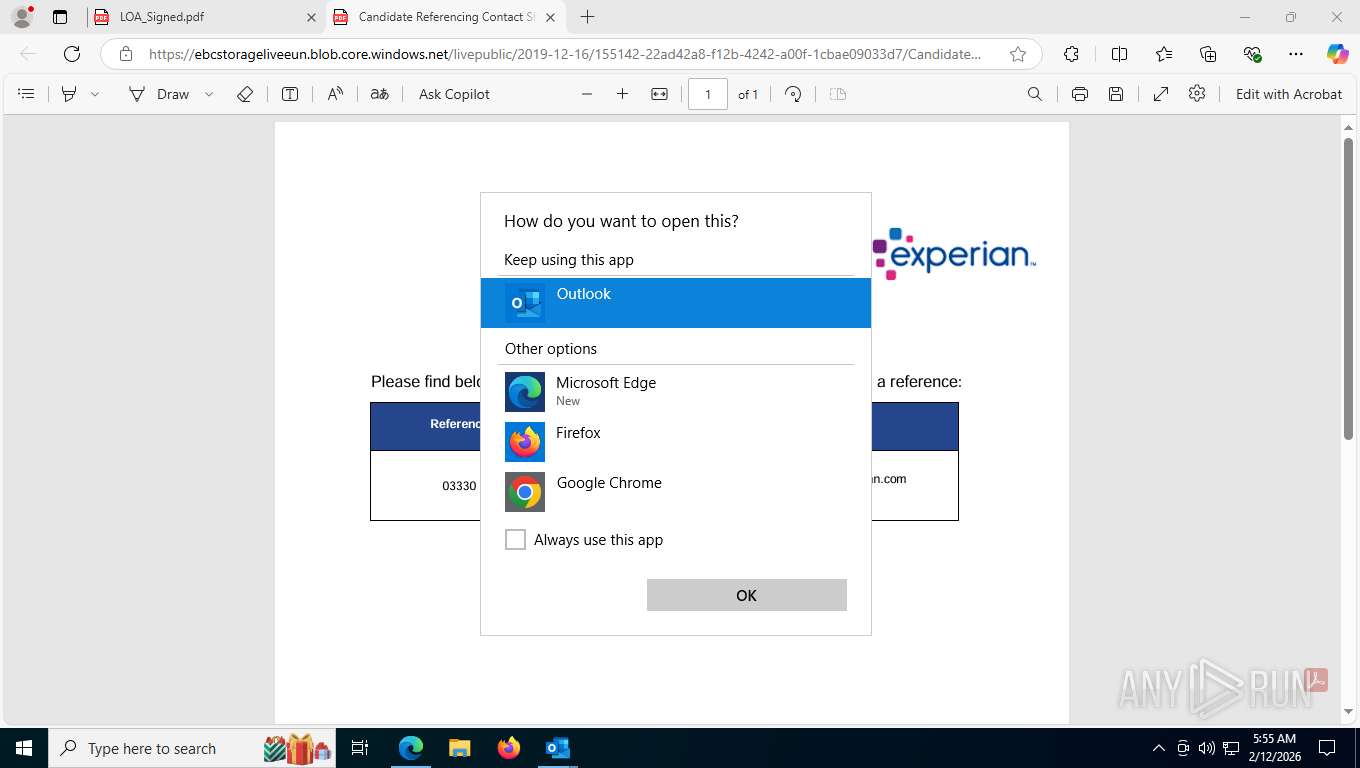
Task: Rotate the PDF page
Action: pos(793,94)
